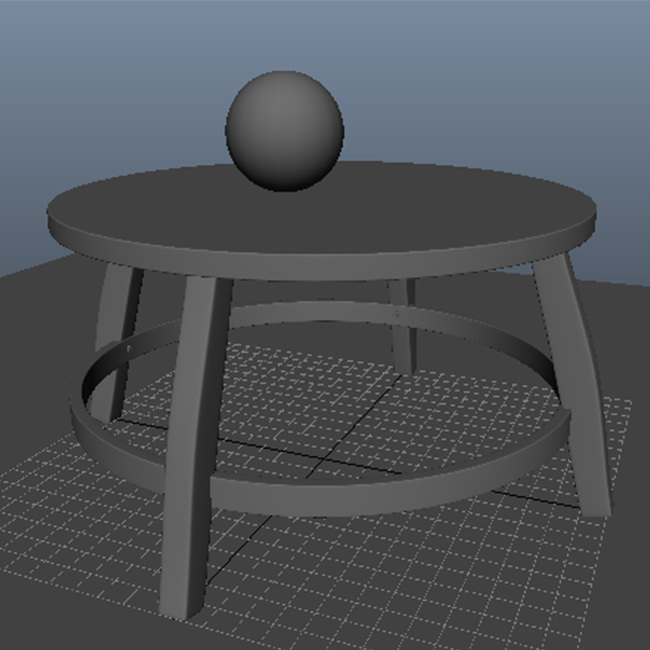
Task: Select the small rear leg behind ring
Action: pos(403,327)
